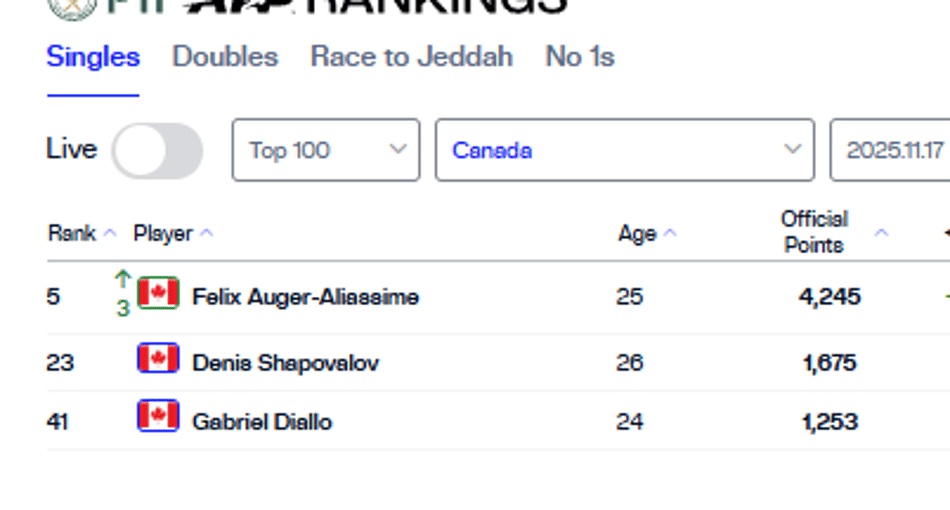This screenshot has width=950, height=510.
Task: Switch to the Doubles tab
Action: pyautogui.click(x=225, y=57)
